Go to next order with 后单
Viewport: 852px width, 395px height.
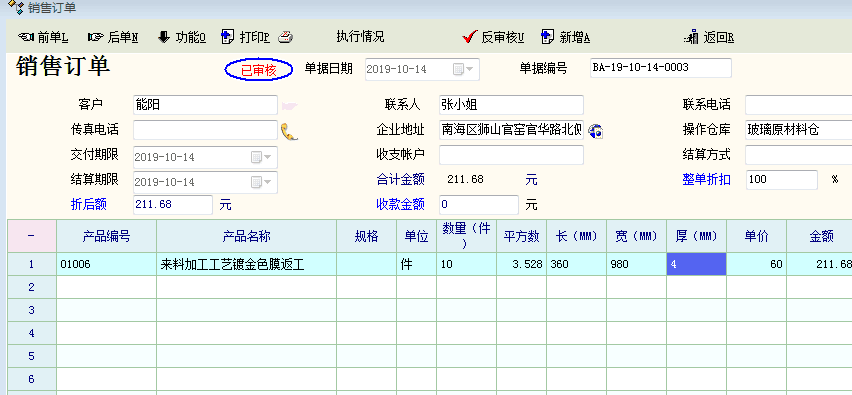[x=113, y=37]
